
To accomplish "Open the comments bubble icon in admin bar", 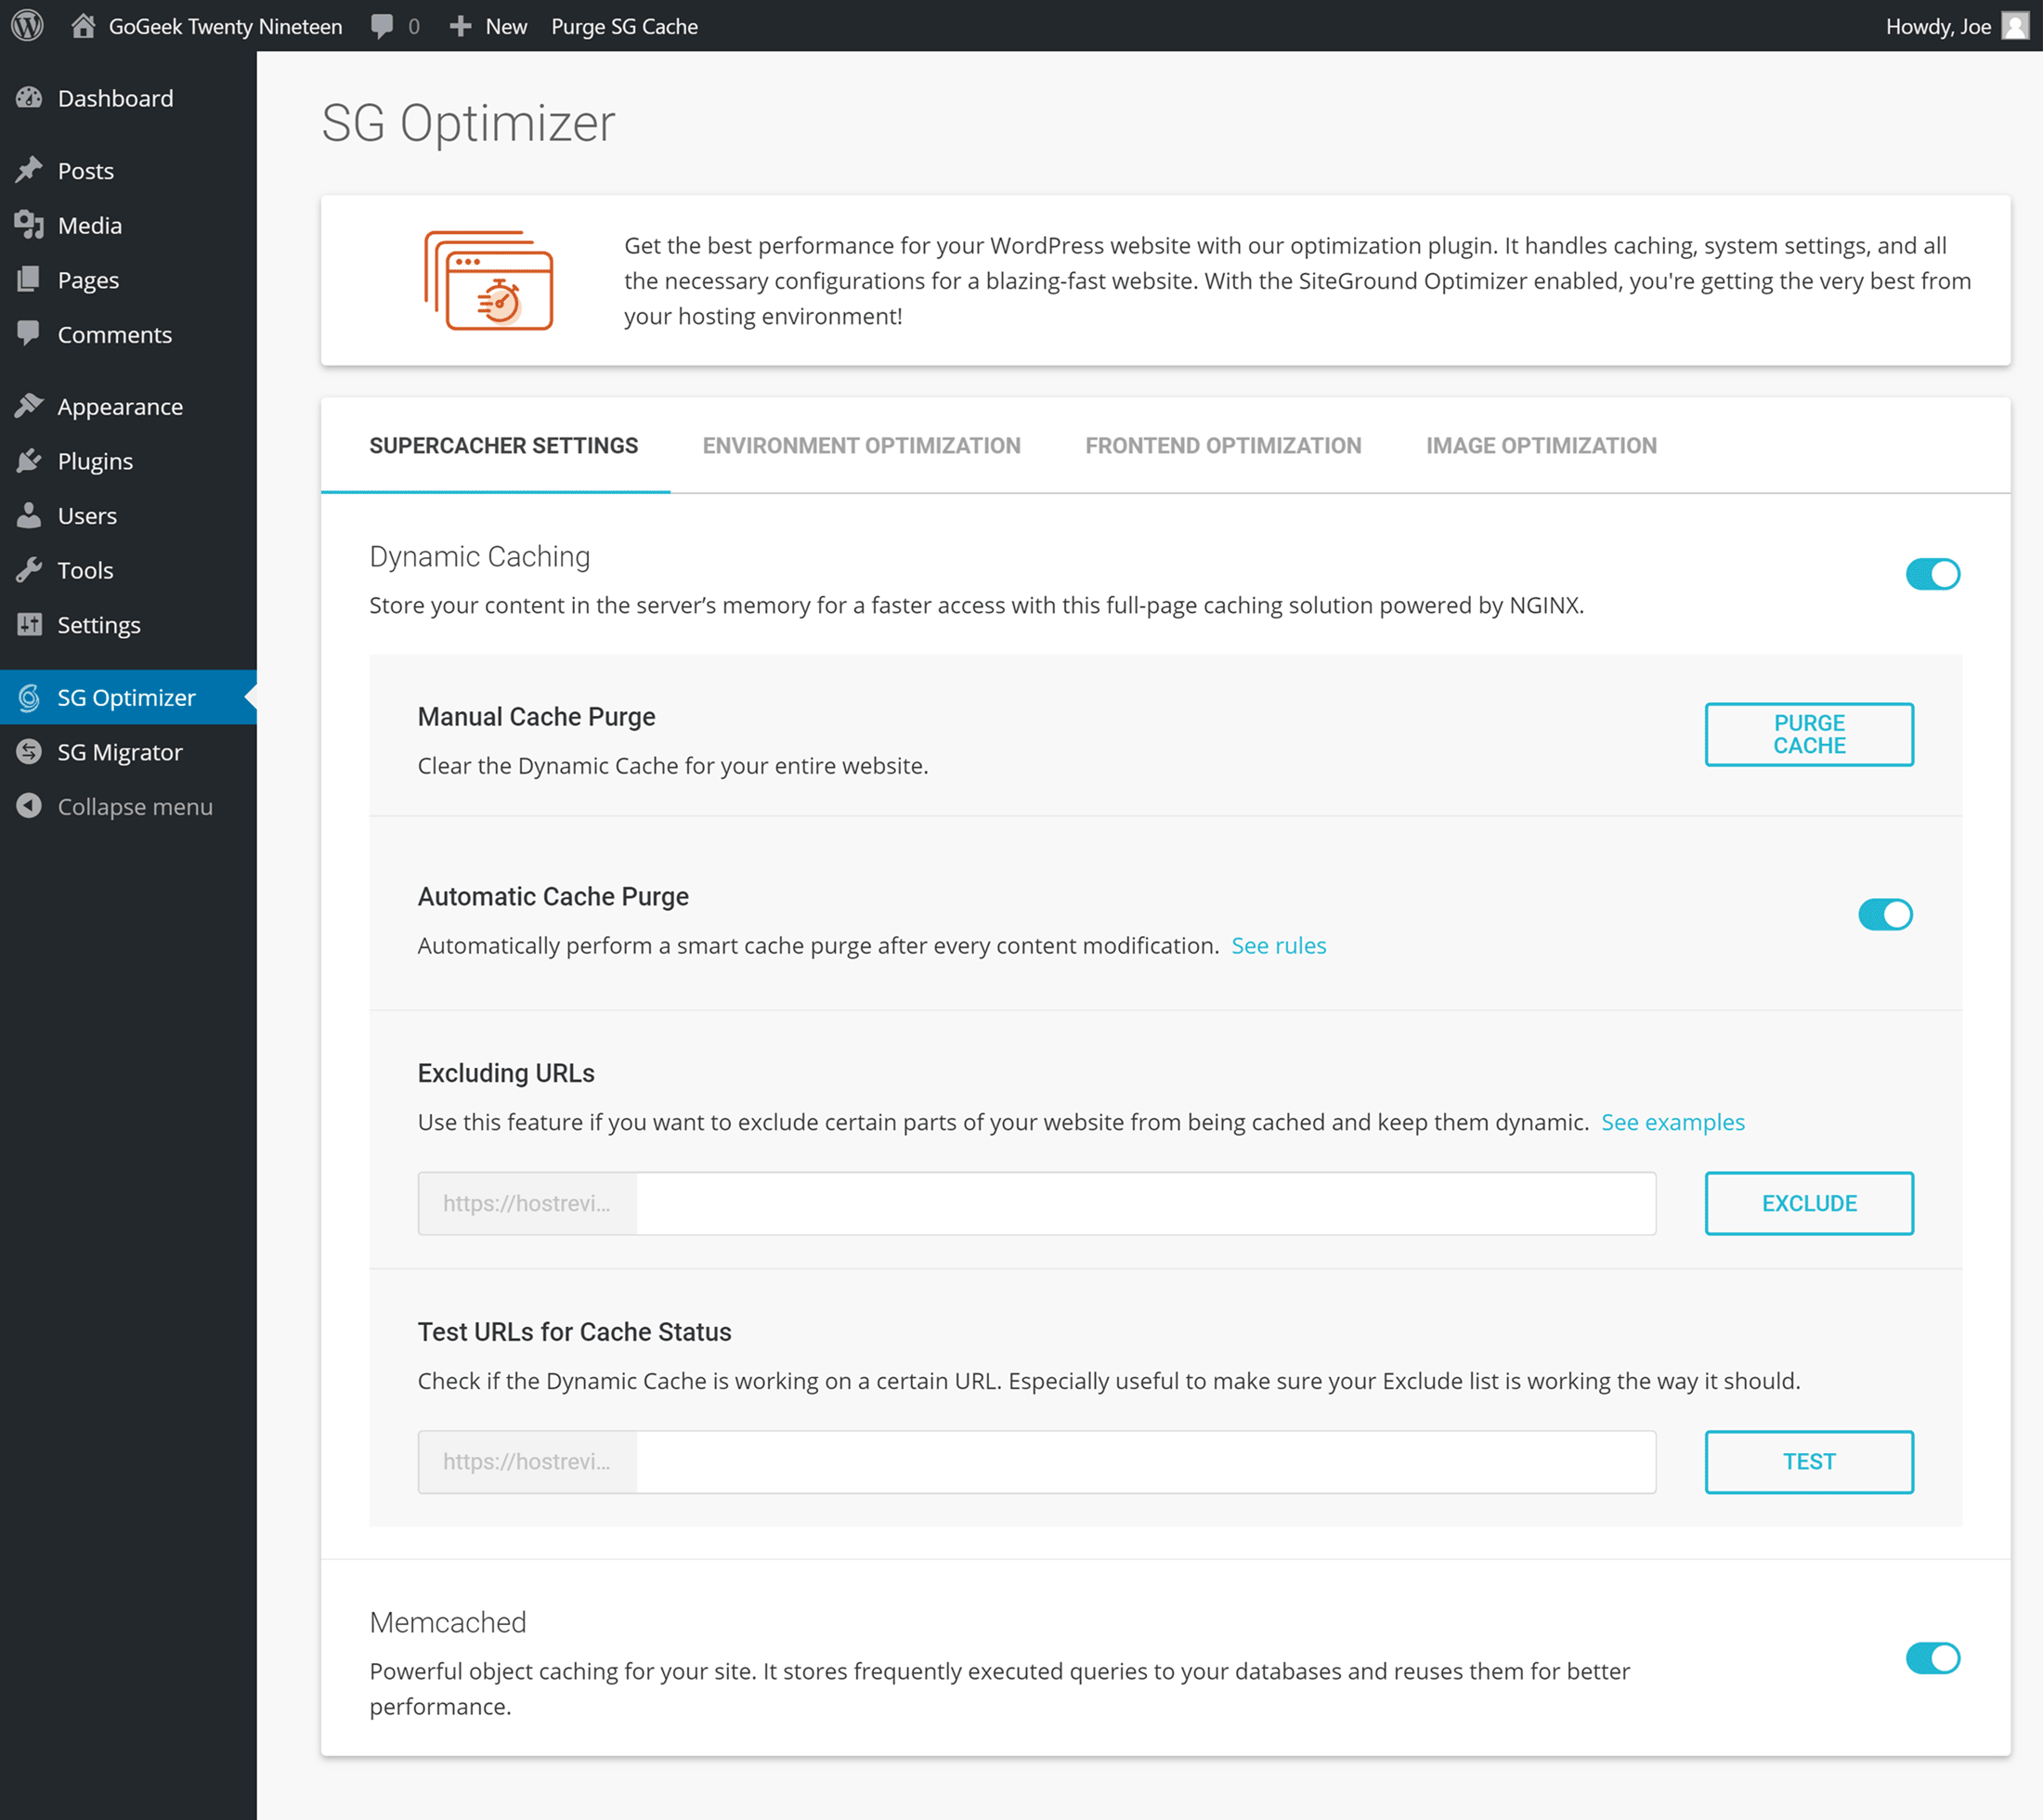I will click(381, 27).
